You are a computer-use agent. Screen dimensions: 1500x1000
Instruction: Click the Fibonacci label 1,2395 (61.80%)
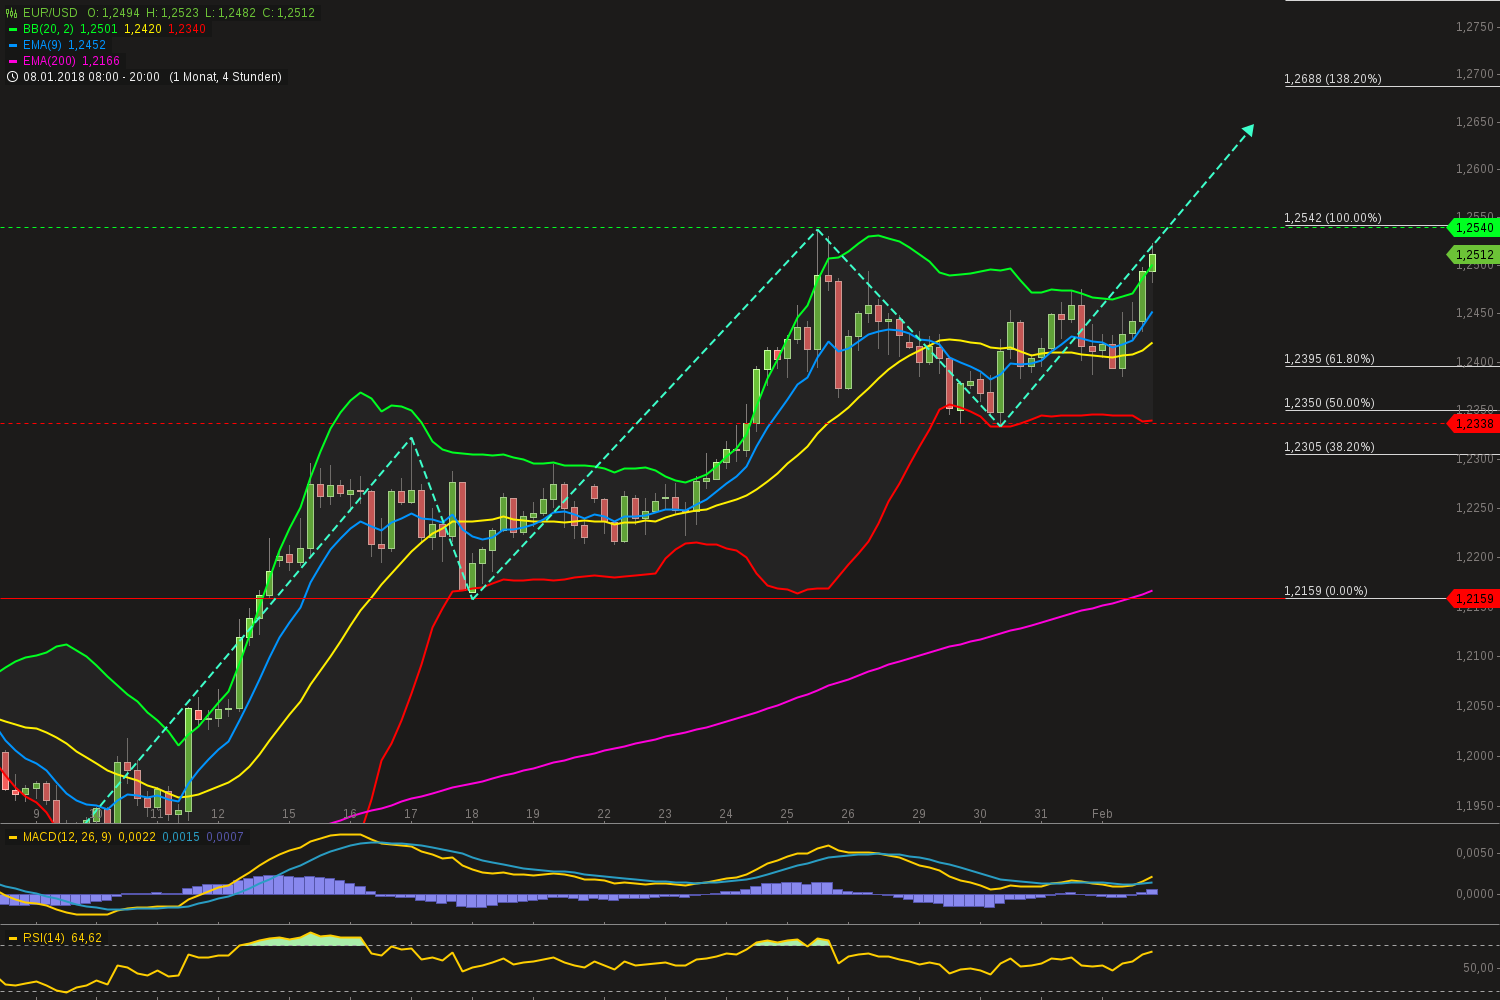pyautogui.click(x=1330, y=359)
